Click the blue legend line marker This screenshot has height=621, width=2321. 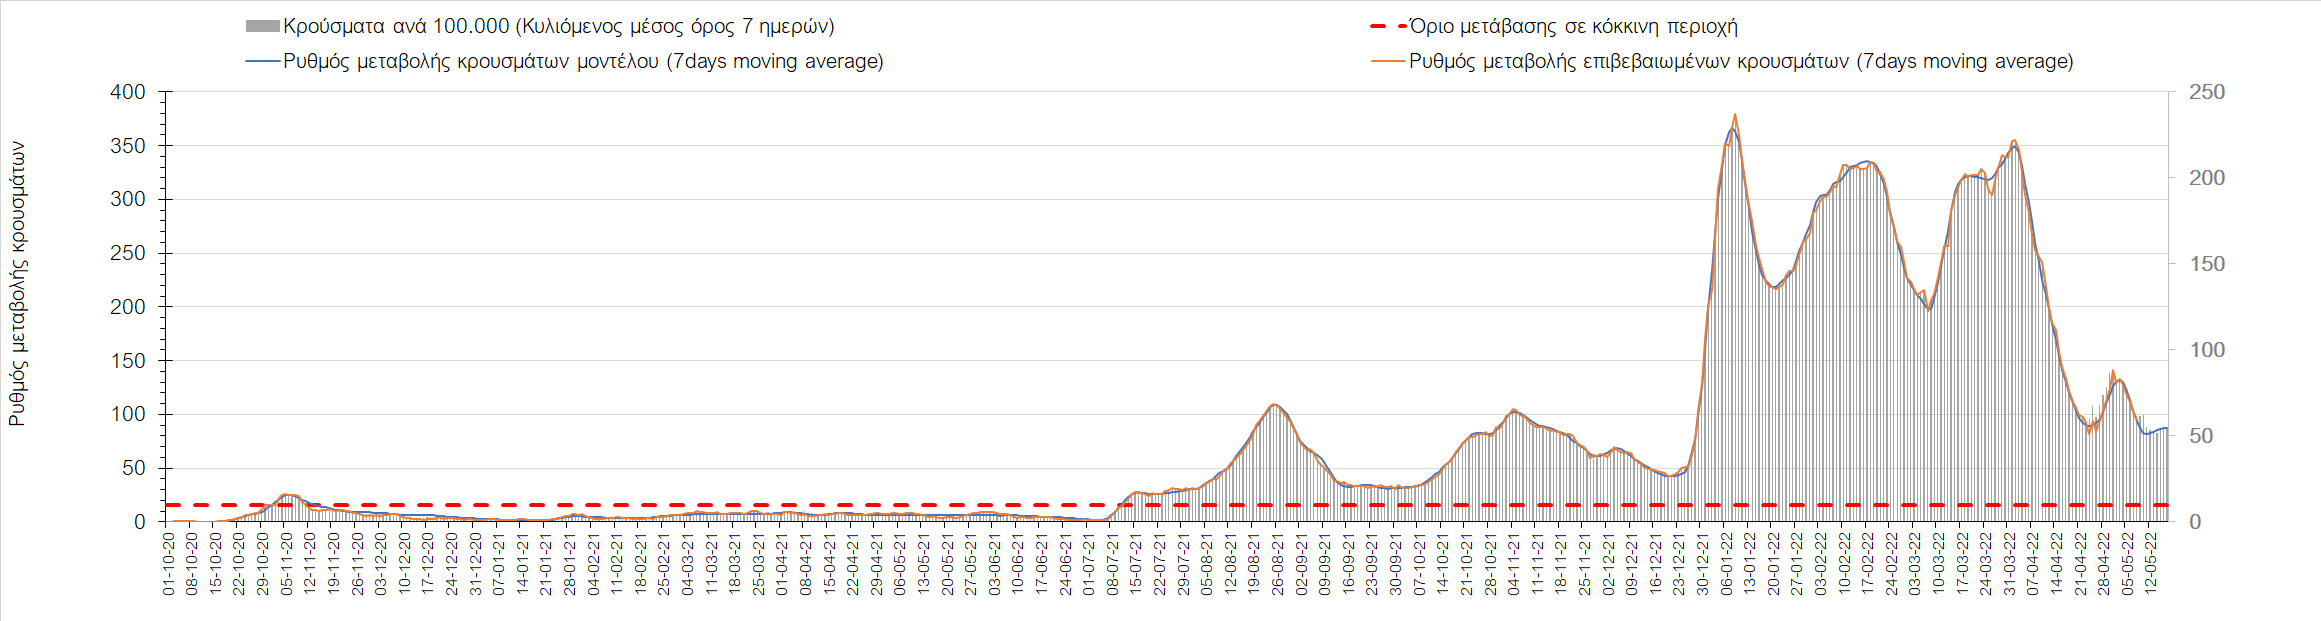262,61
